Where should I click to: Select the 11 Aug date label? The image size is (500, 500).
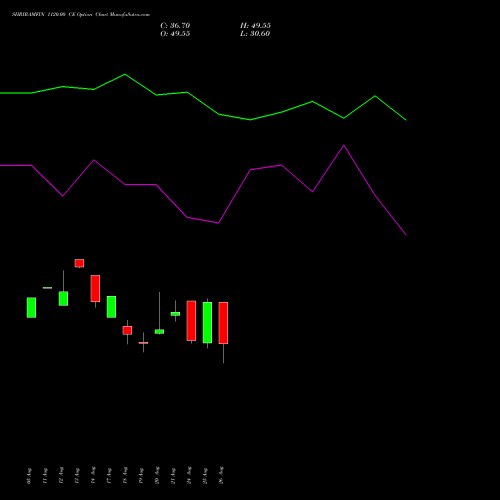45,476
